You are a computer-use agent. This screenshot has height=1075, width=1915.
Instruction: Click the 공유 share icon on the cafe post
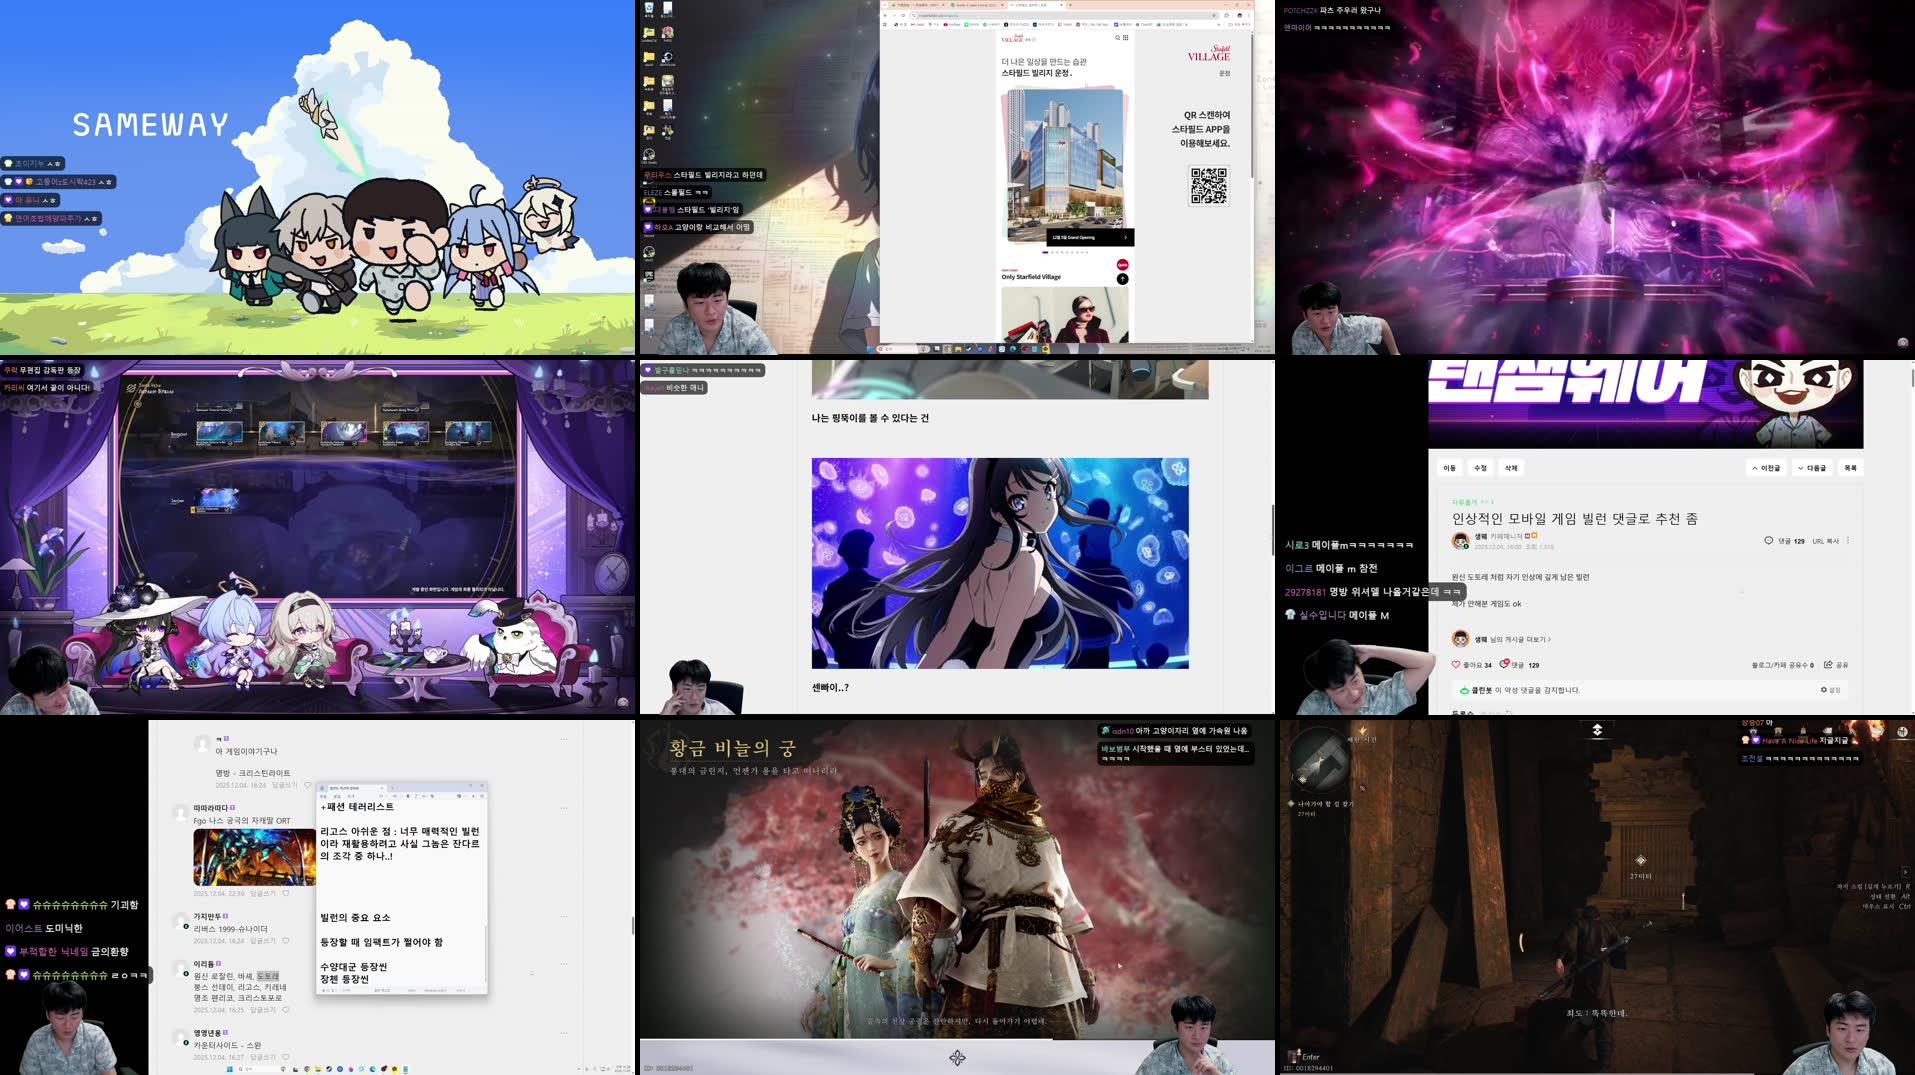pyautogui.click(x=1828, y=665)
